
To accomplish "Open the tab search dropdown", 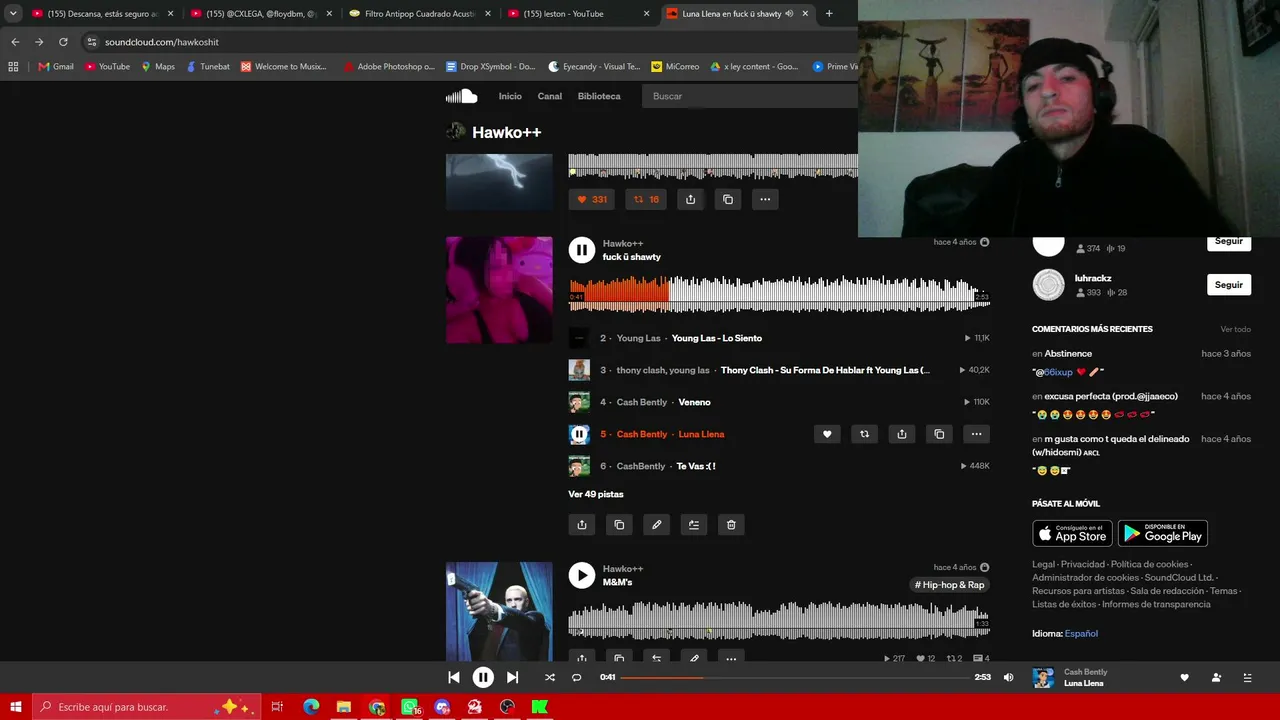I will (x=13, y=14).
